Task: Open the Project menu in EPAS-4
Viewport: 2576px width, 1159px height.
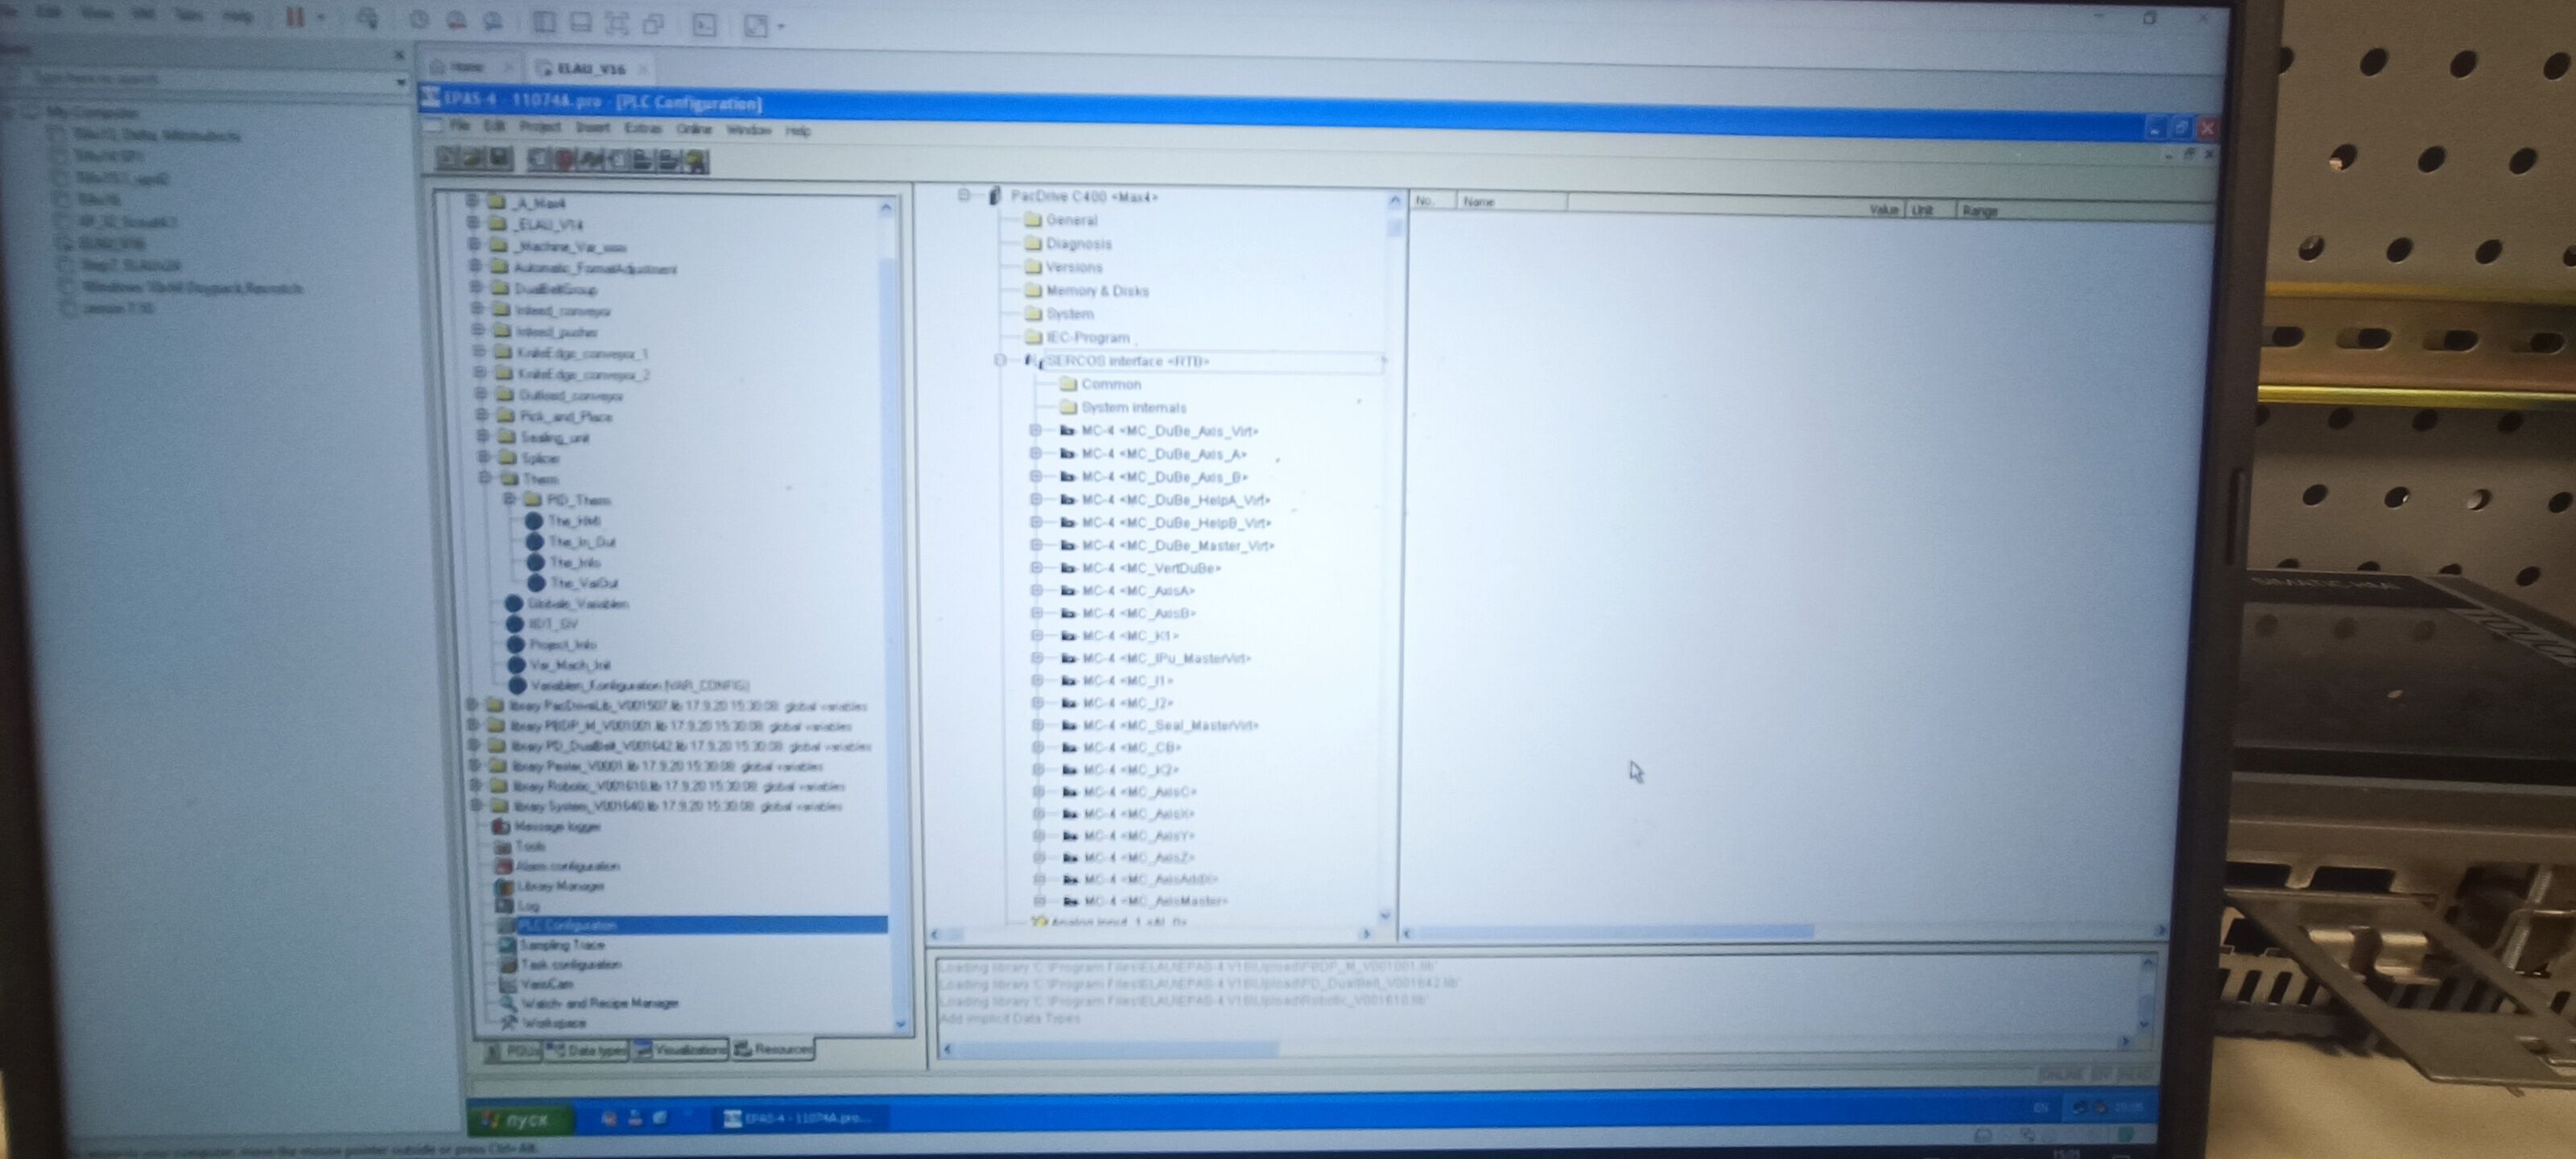Action: coord(540,127)
